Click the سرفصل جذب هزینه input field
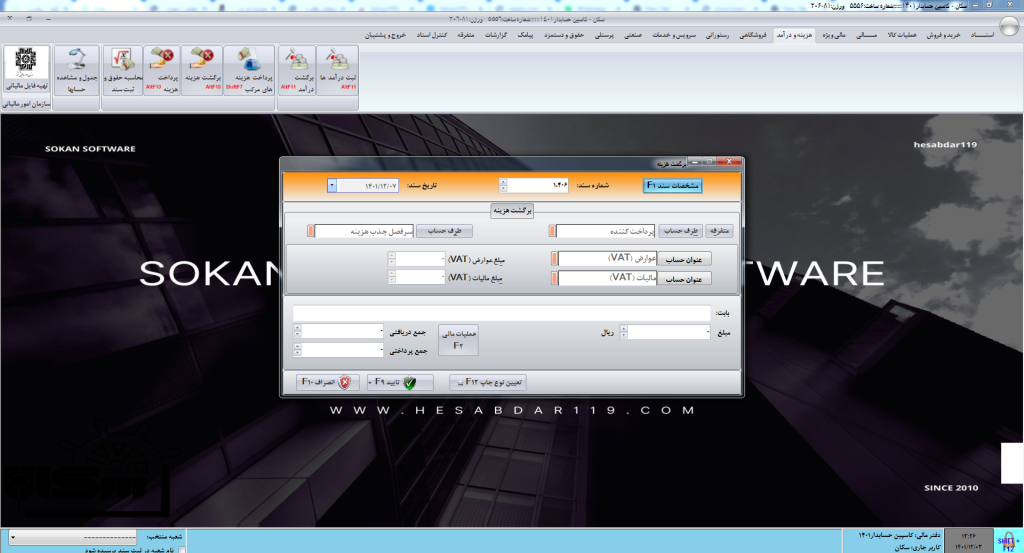Viewport: 1024px width, 553px height. pos(364,231)
